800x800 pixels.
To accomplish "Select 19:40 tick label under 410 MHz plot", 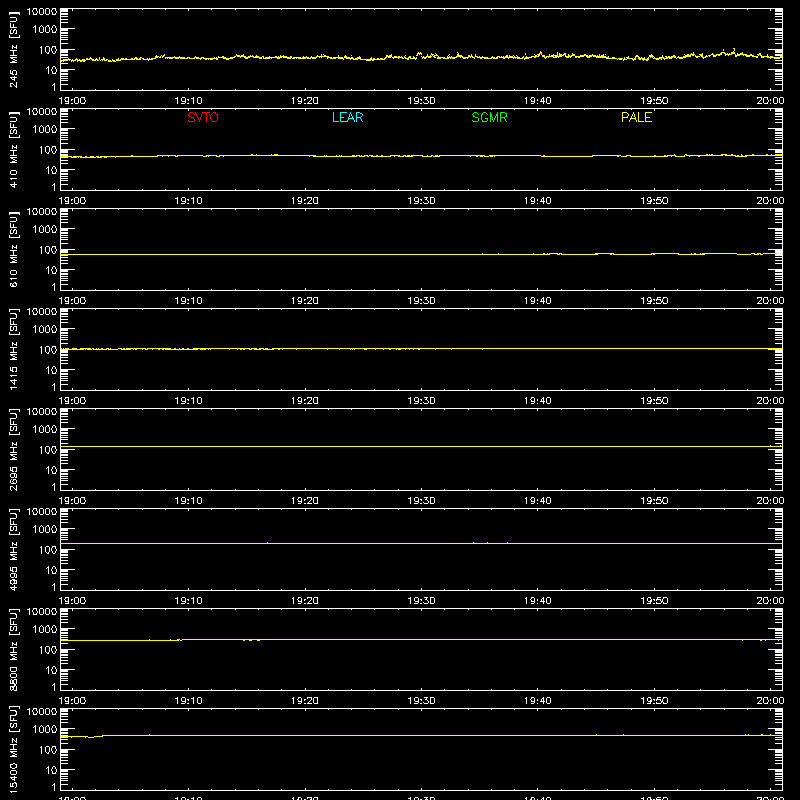I will (538, 201).
